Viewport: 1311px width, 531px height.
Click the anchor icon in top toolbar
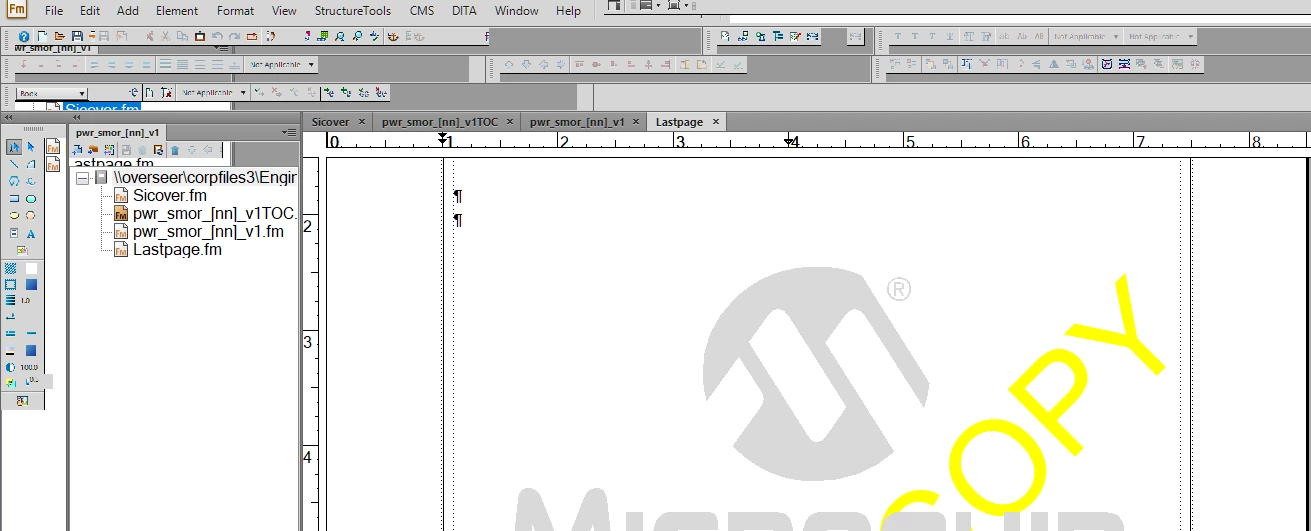click(x=393, y=36)
